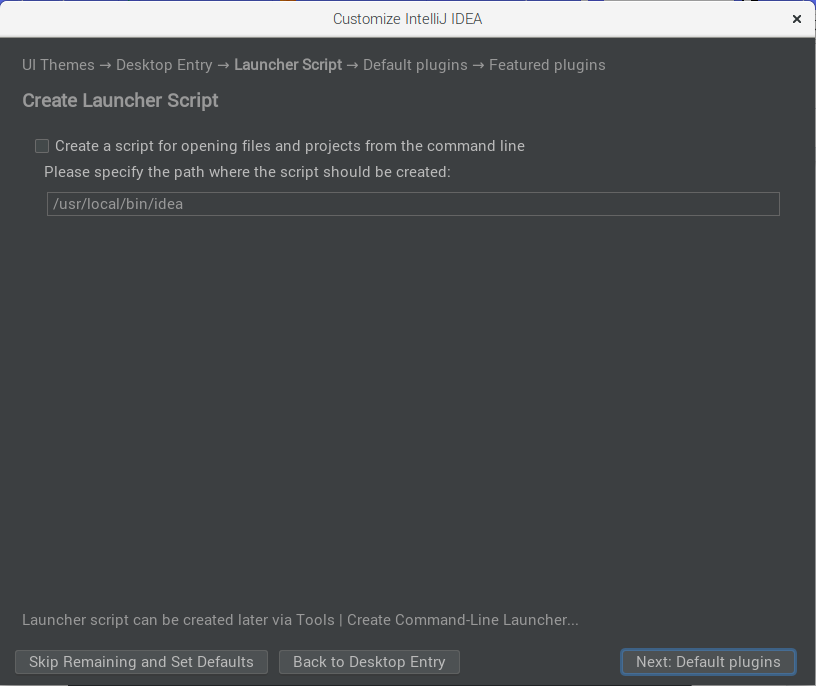The width and height of the screenshot is (816, 686).
Task: Proceed with Next: Default plugins button
Action: pos(708,662)
